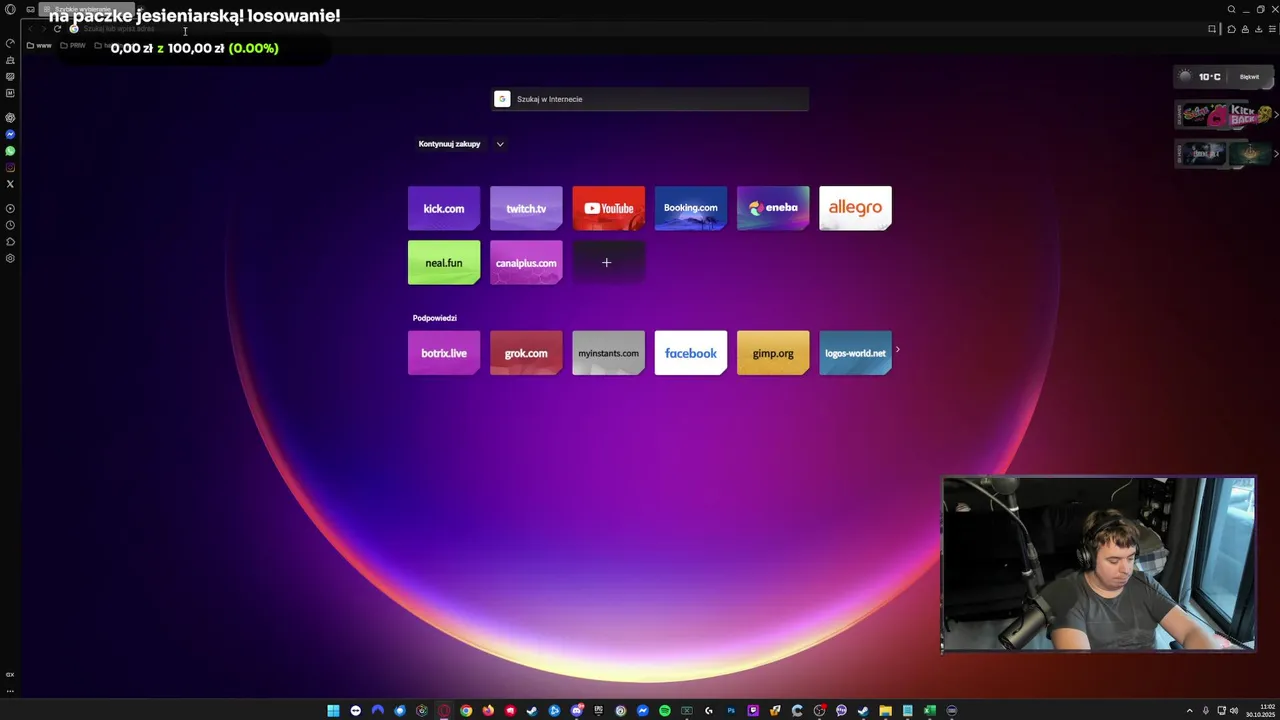Open File Explorer from taskbar

[885, 711]
